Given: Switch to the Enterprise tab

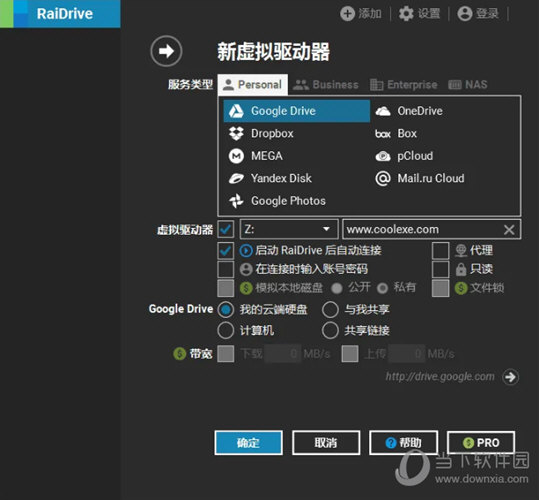Looking at the screenshot, I should [404, 85].
